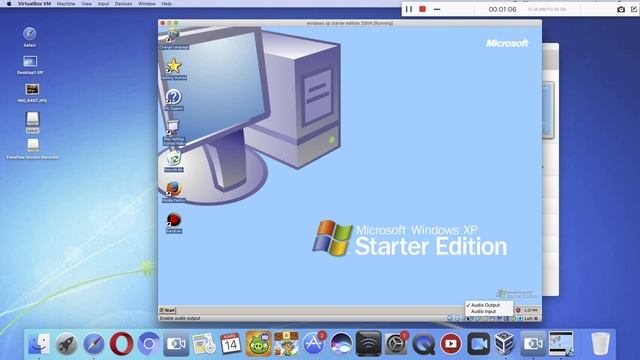The image size is (640, 360).
Task: Open the View menu
Action: coord(87,4)
